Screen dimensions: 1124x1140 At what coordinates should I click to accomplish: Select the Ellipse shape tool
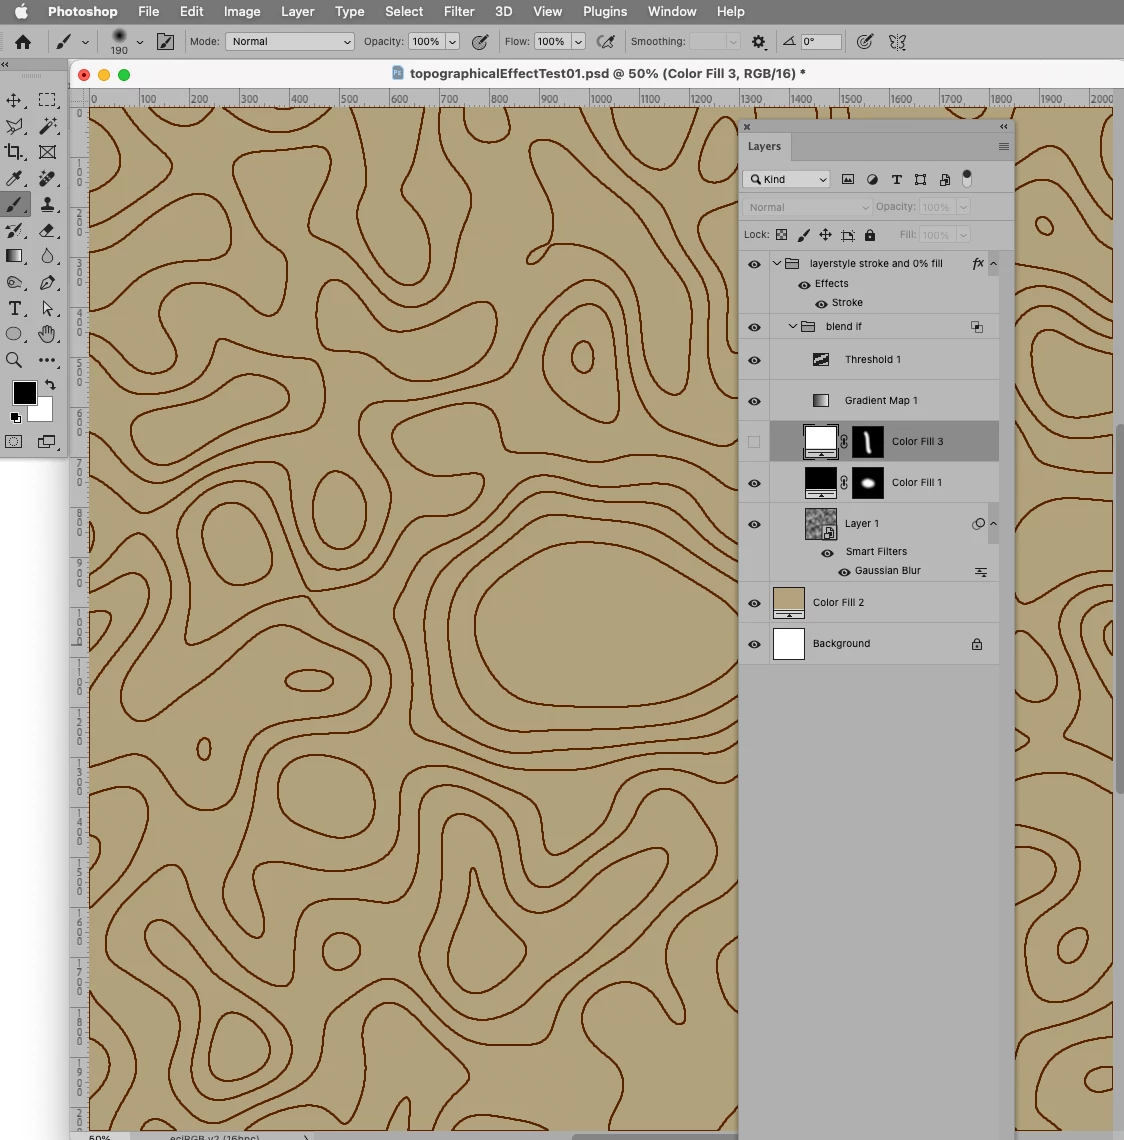tap(14, 334)
